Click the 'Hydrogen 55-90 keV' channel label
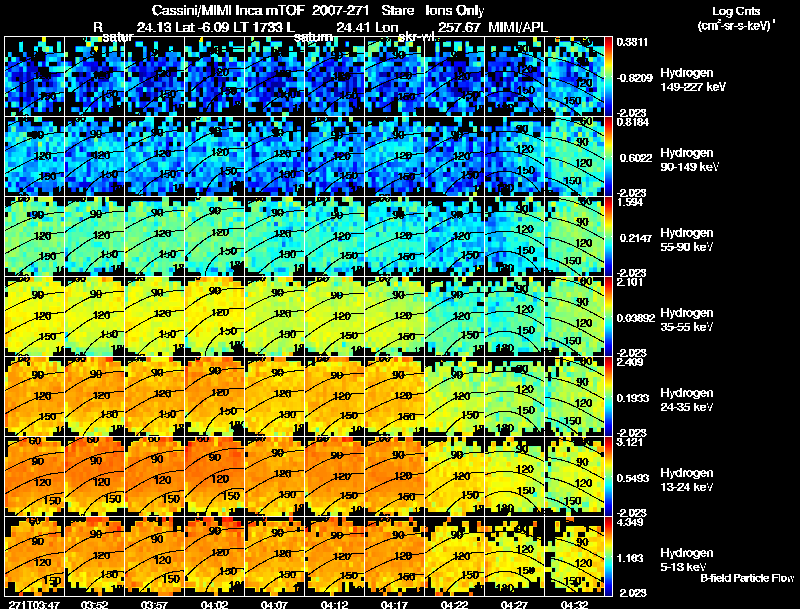The height and width of the screenshot is (609, 800). [x=687, y=240]
